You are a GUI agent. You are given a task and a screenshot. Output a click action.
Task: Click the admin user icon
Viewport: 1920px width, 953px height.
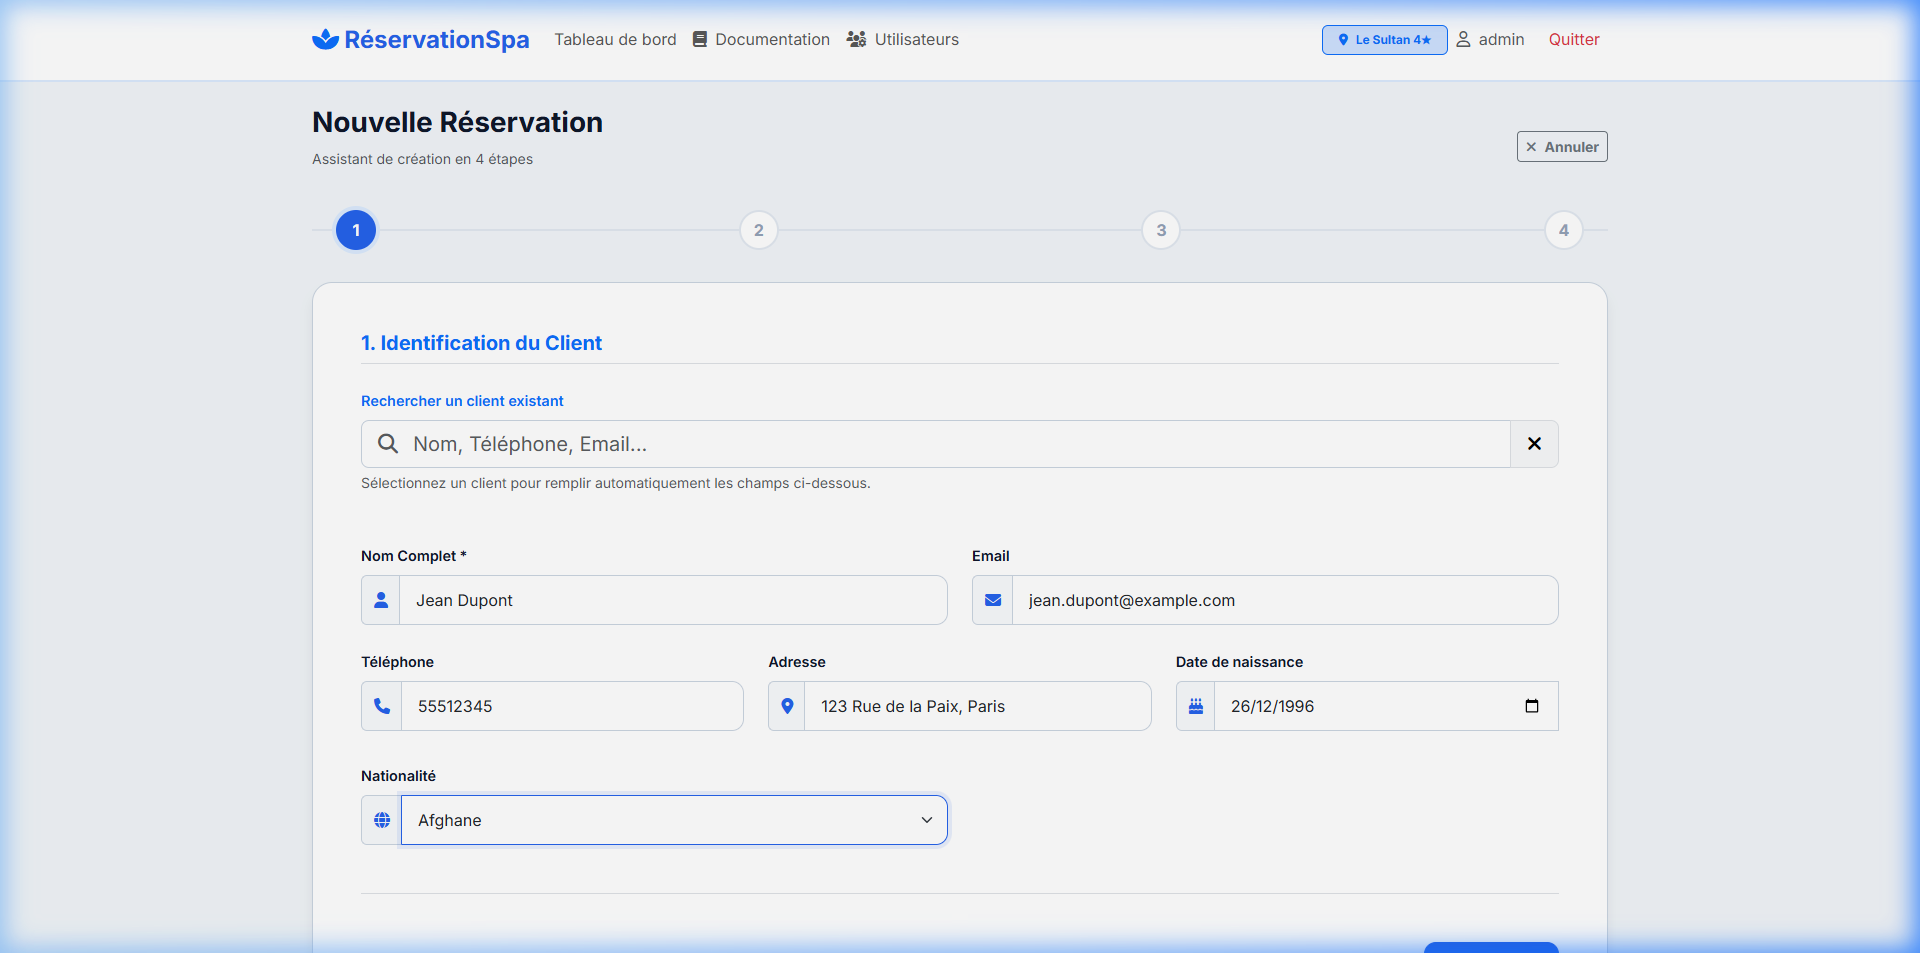point(1463,39)
